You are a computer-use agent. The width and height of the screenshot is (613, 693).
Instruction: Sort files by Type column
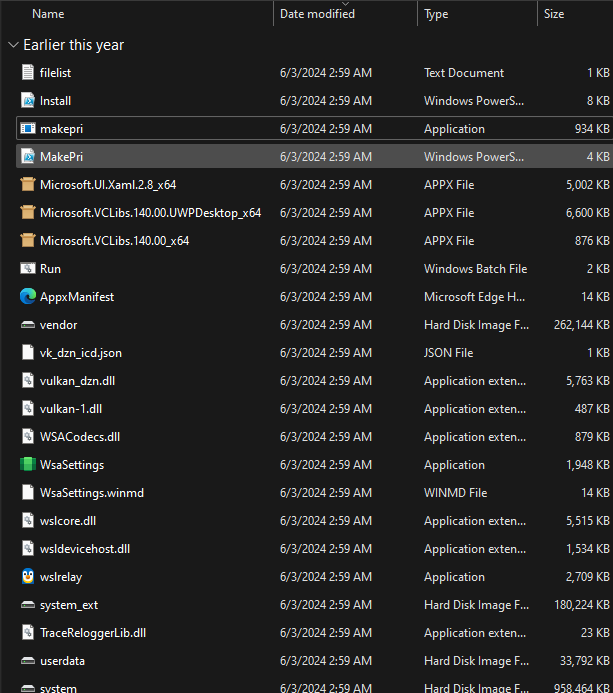436,14
